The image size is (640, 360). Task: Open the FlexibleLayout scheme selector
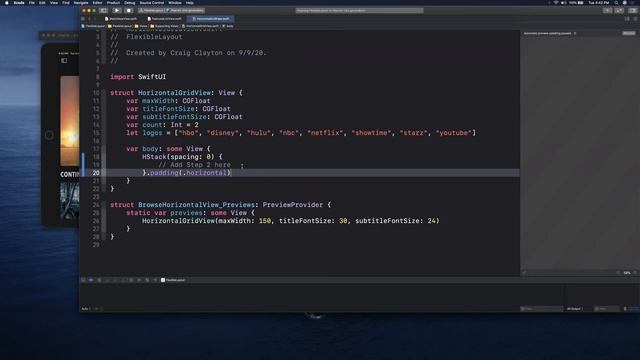click(x=152, y=10)
